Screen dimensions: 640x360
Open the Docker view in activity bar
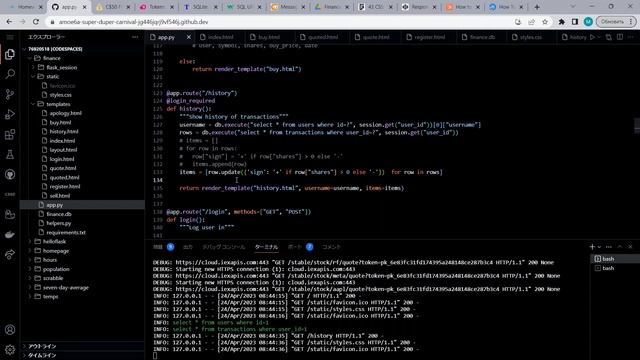(x=10, y=234)
